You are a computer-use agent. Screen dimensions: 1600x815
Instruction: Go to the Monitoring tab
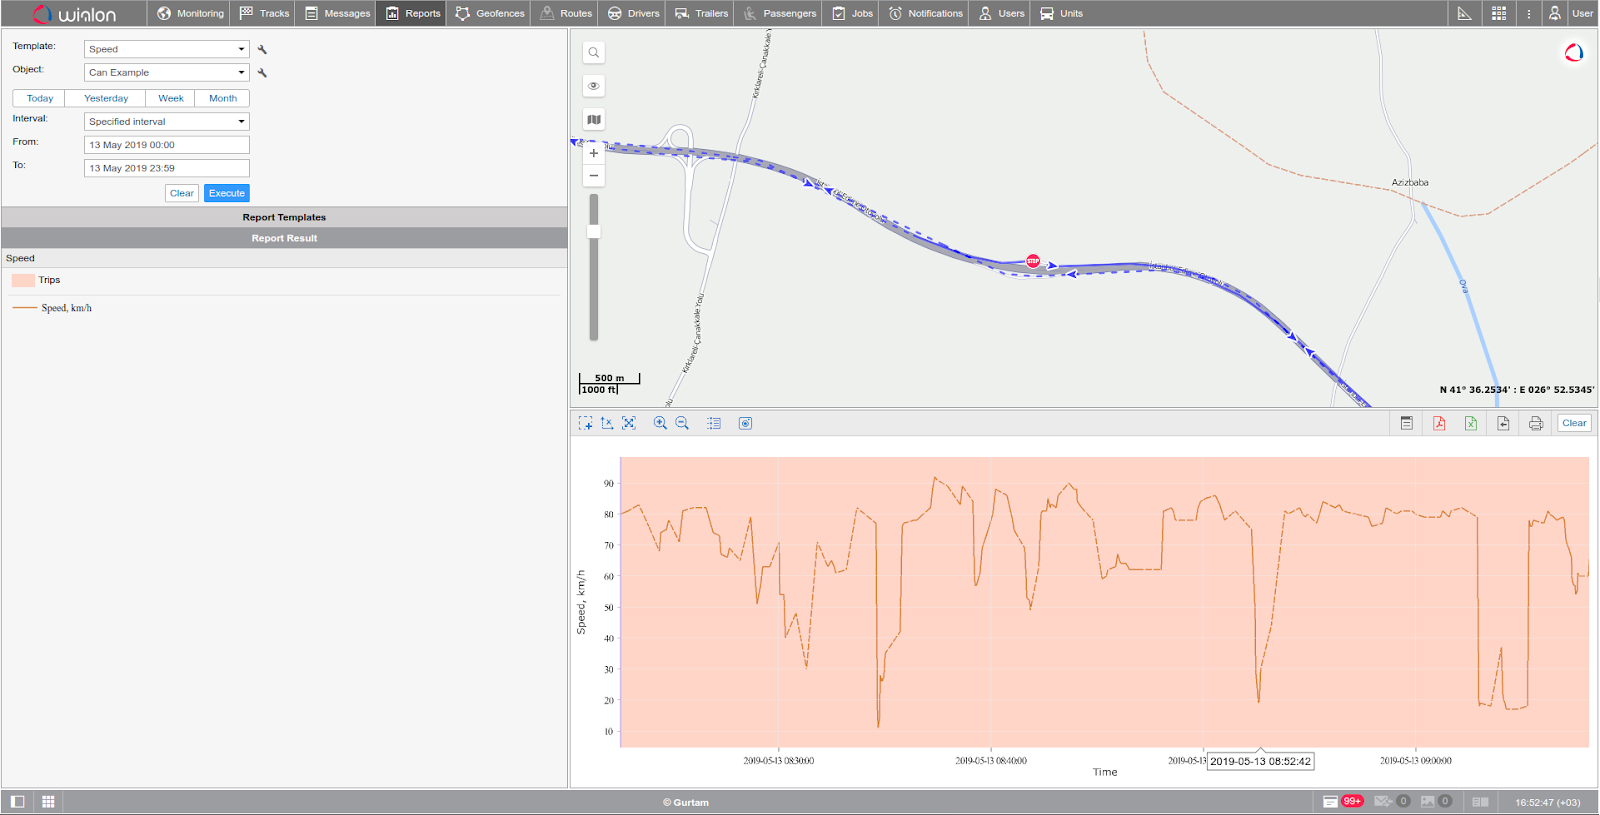click(190, 13)
